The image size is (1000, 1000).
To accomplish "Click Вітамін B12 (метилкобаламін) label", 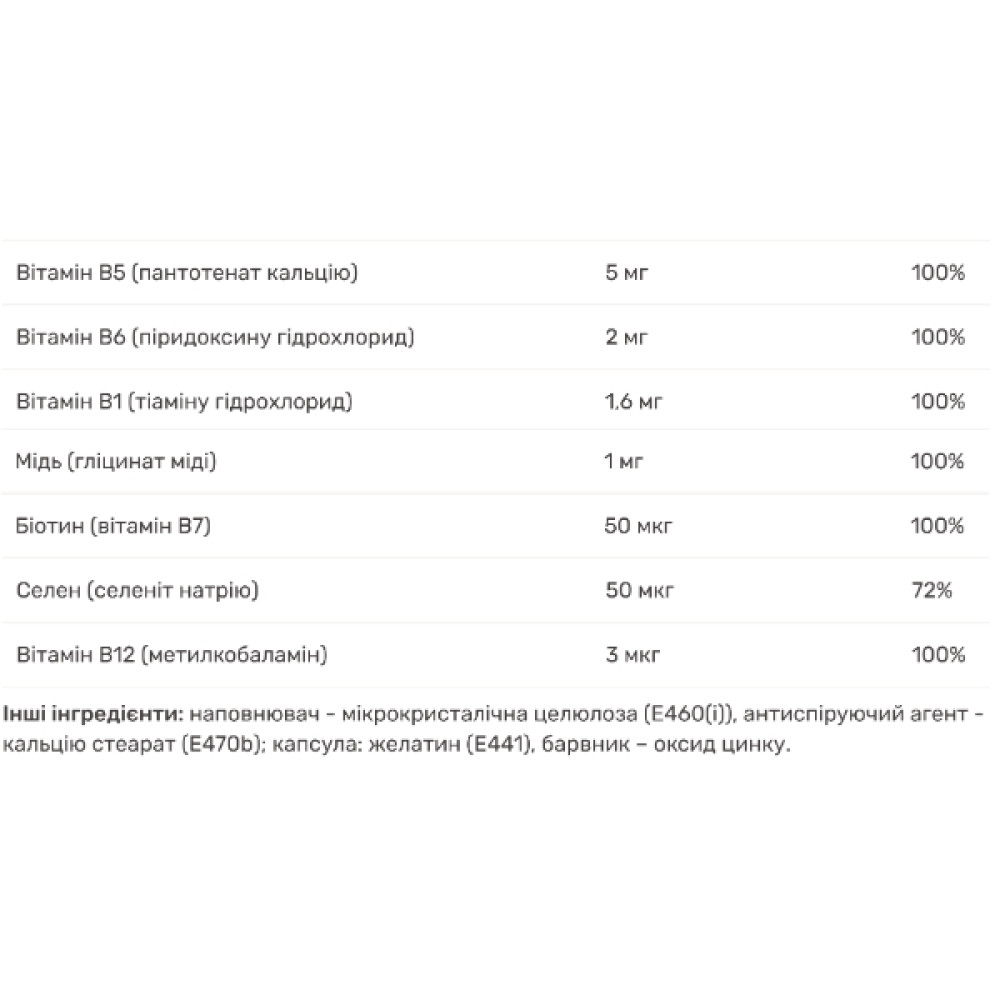I will click(172, 655).
